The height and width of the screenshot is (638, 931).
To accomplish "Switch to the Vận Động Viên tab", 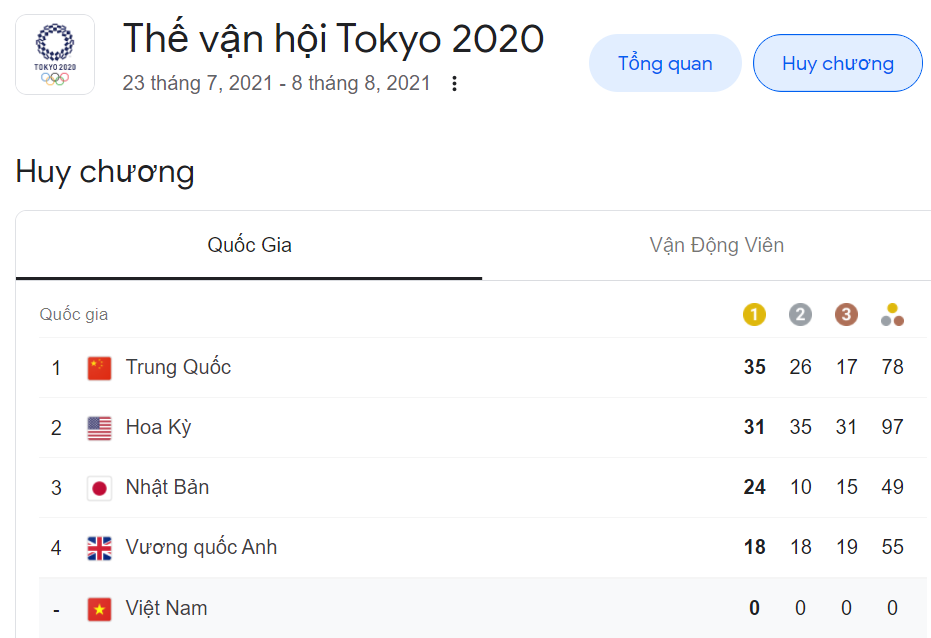I will point(716,245).
